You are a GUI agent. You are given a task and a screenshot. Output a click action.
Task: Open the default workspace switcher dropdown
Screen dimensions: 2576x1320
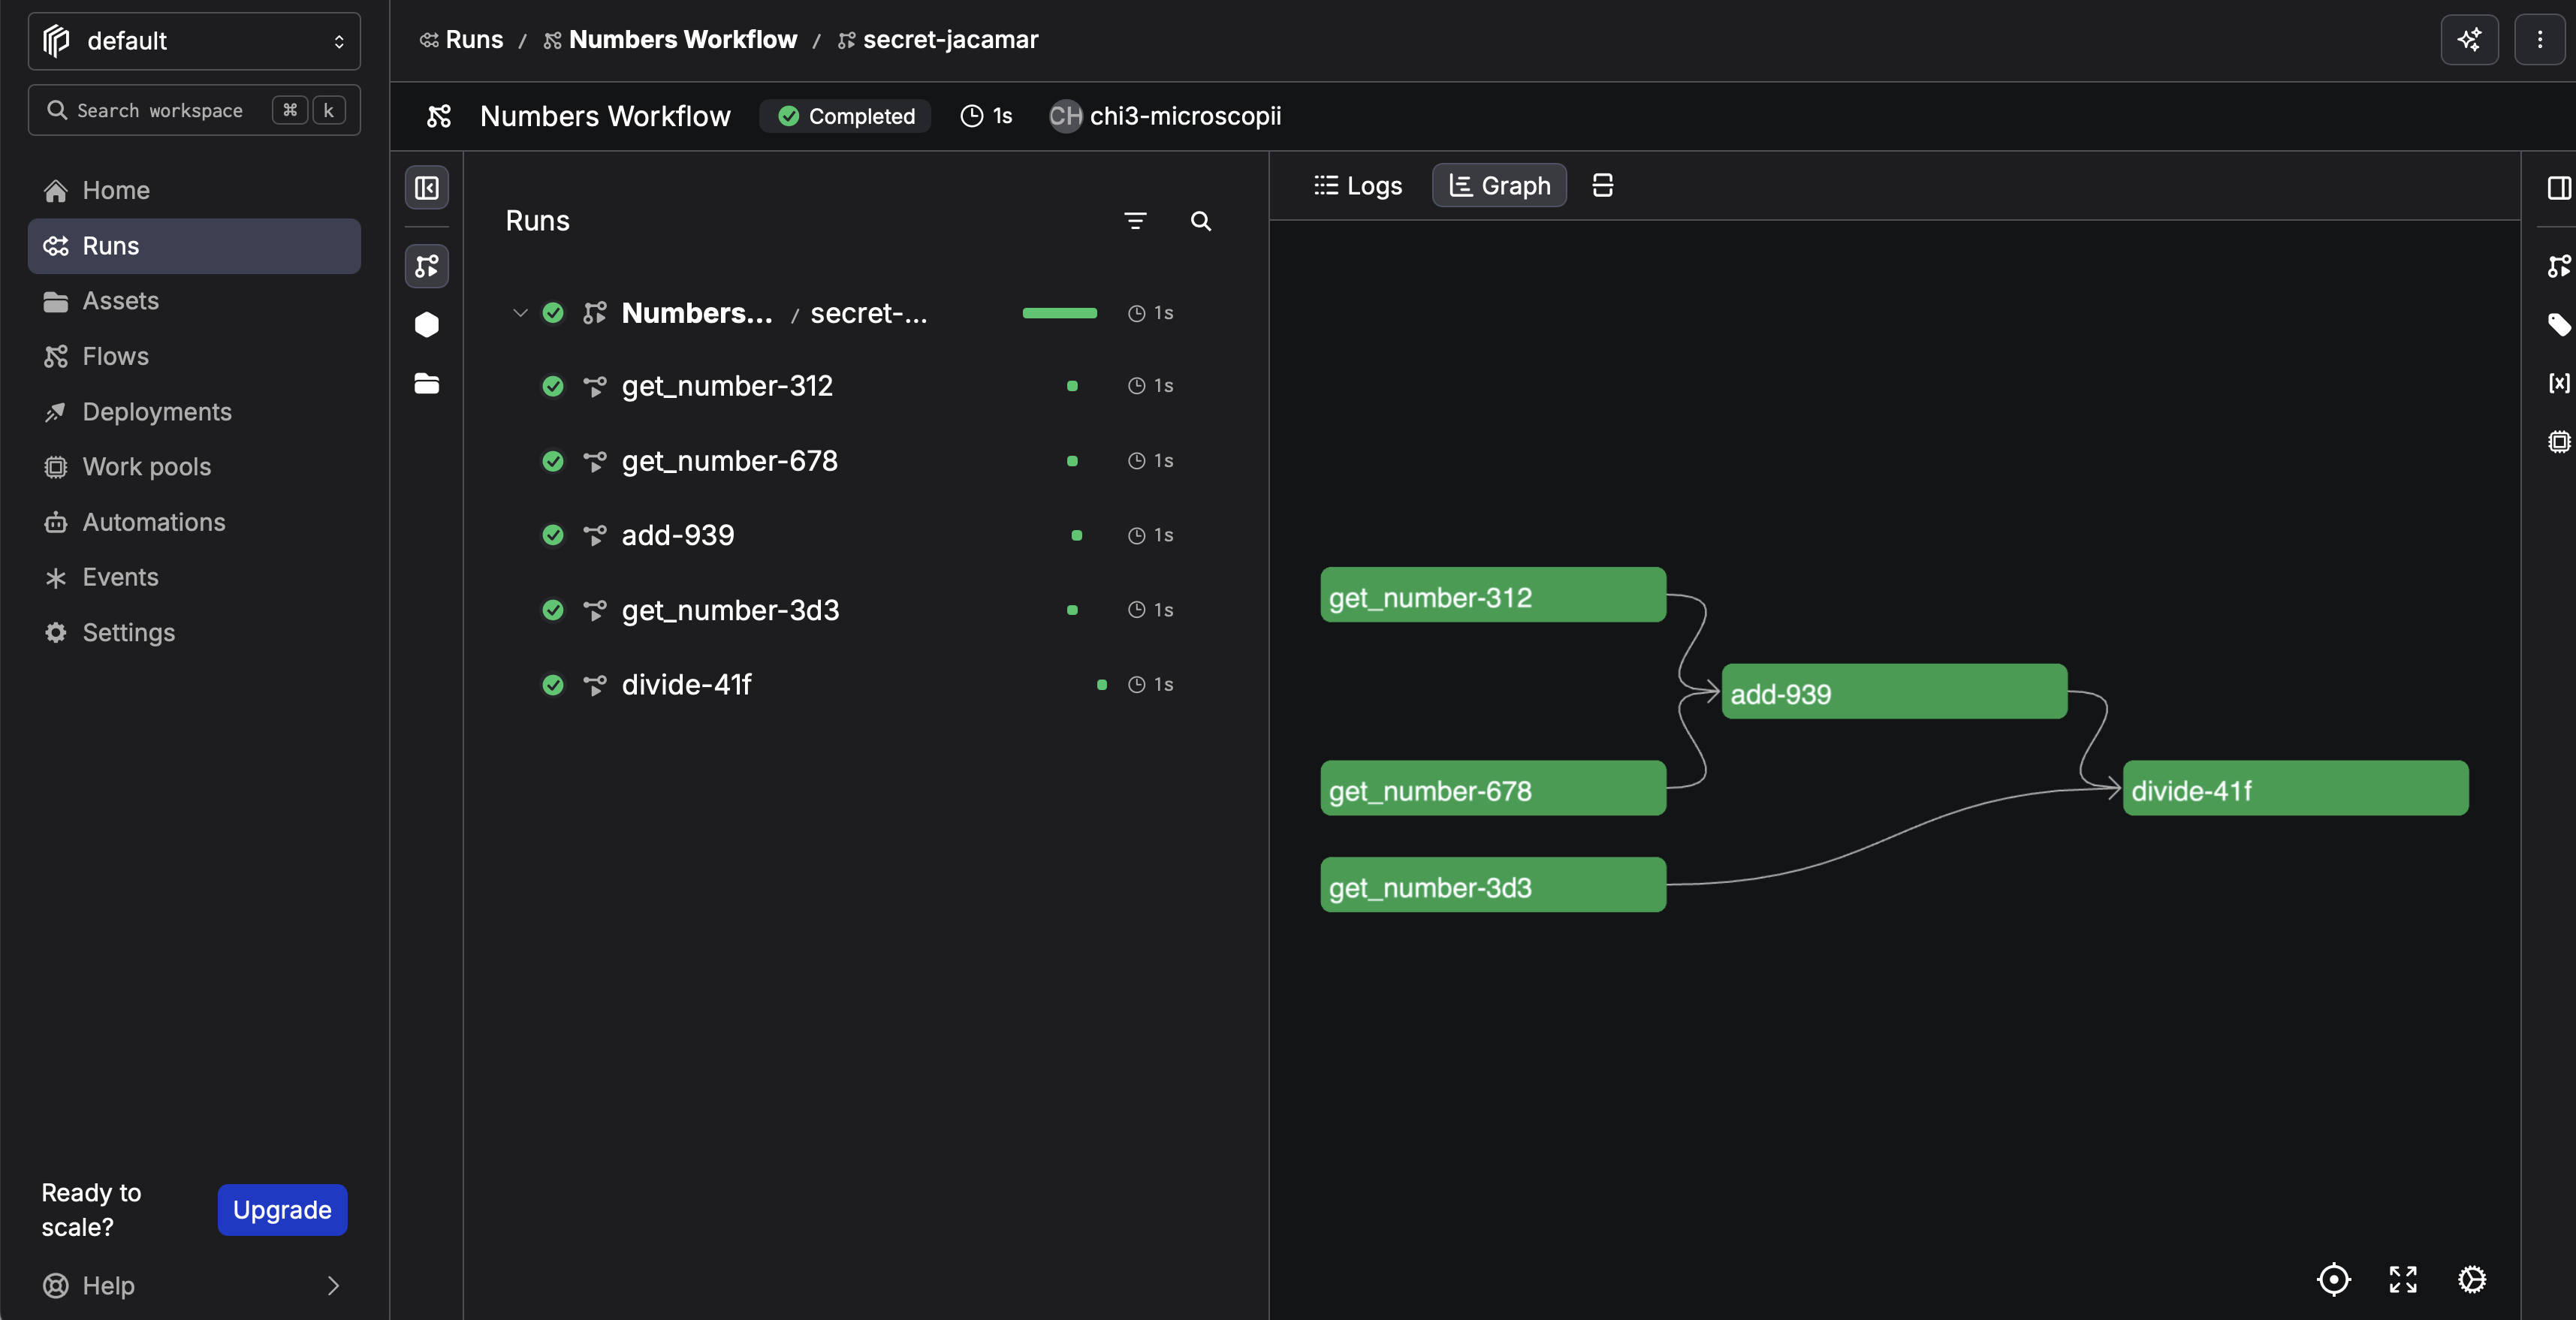click(x=194, y=41)
